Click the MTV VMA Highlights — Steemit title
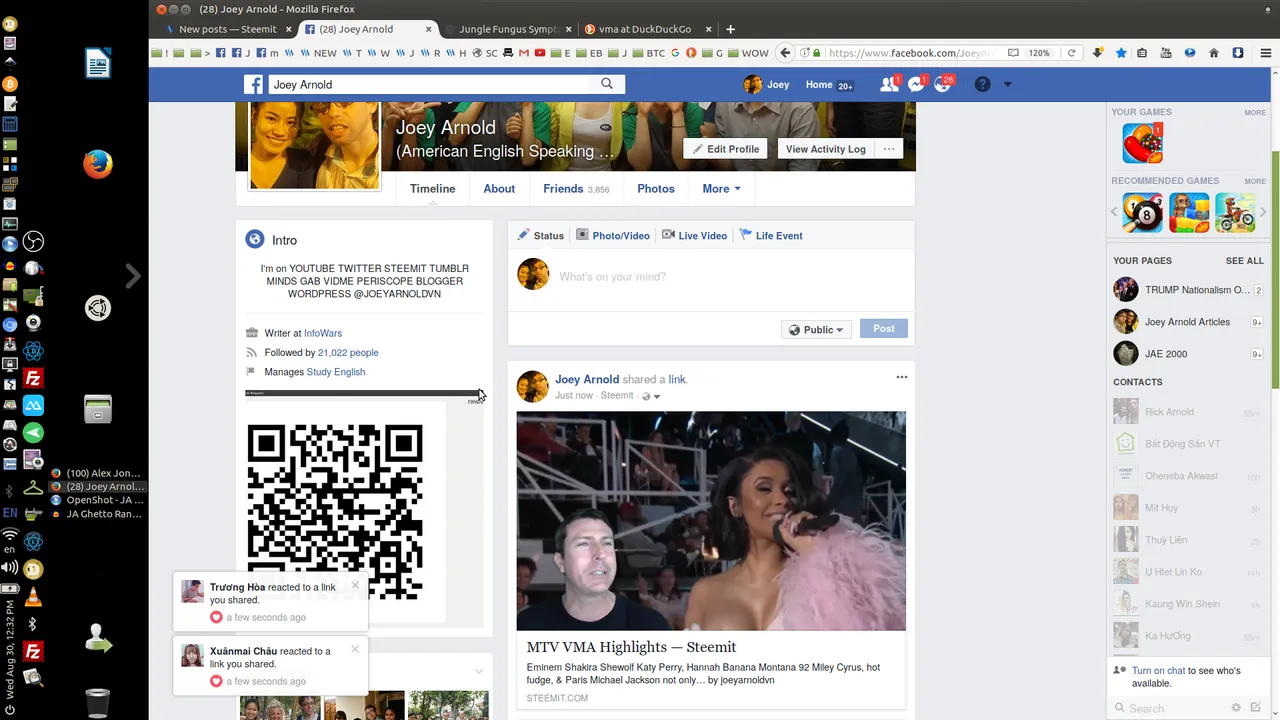The image size is (1280, 720). tap(631, 647)
